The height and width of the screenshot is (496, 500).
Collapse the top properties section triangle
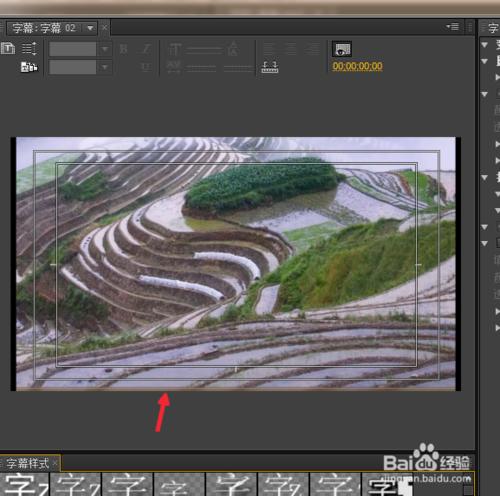pos(485,44)
